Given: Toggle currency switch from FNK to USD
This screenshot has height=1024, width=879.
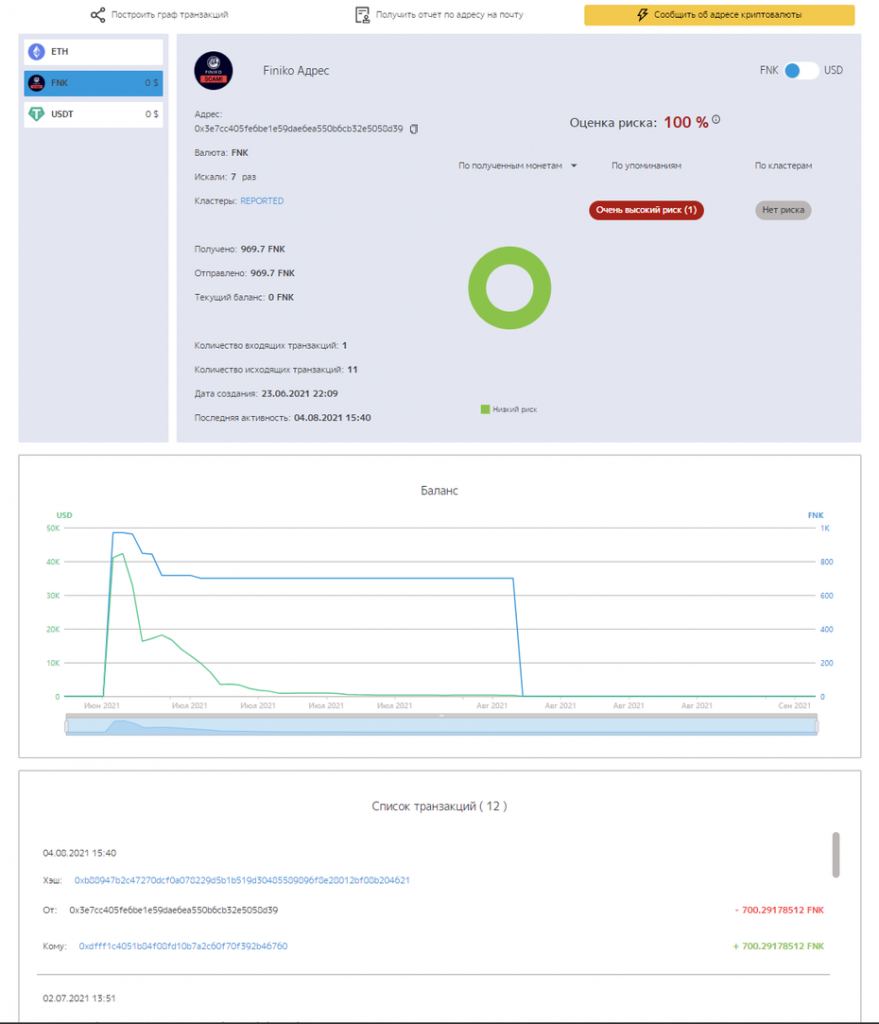Looking at the screenshot, I should (801, 71).
